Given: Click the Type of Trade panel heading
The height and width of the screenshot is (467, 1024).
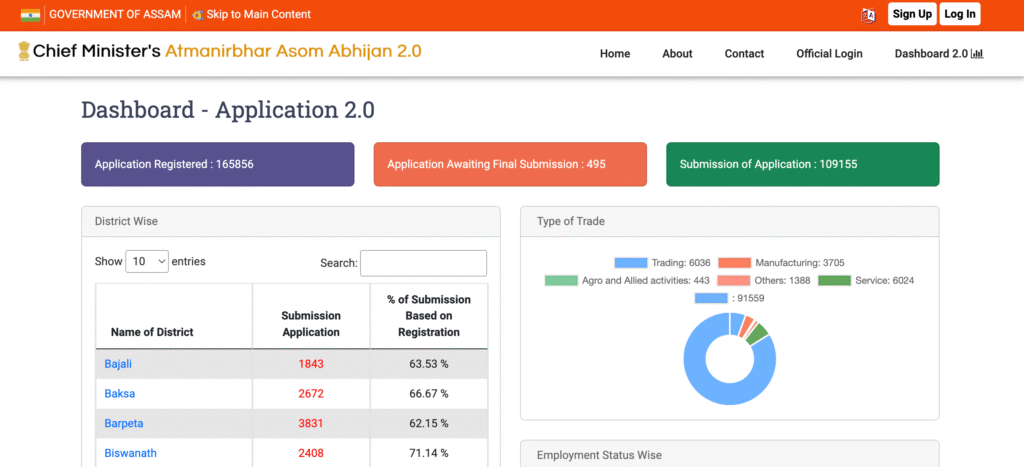Looking at the screenshot, I should (x=571, y=221).
